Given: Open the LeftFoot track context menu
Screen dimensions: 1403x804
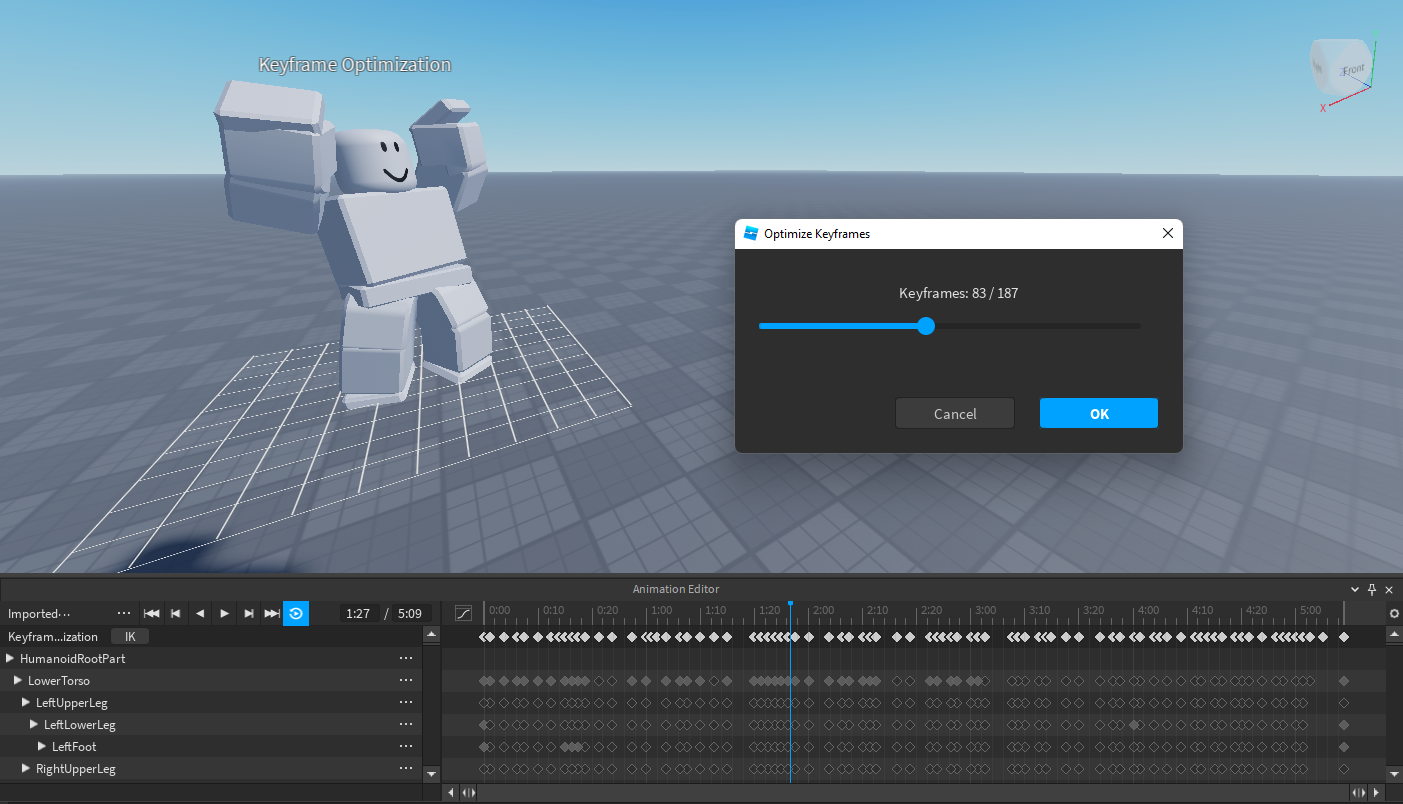Looking at the screenshot, I should click(405, 746).
